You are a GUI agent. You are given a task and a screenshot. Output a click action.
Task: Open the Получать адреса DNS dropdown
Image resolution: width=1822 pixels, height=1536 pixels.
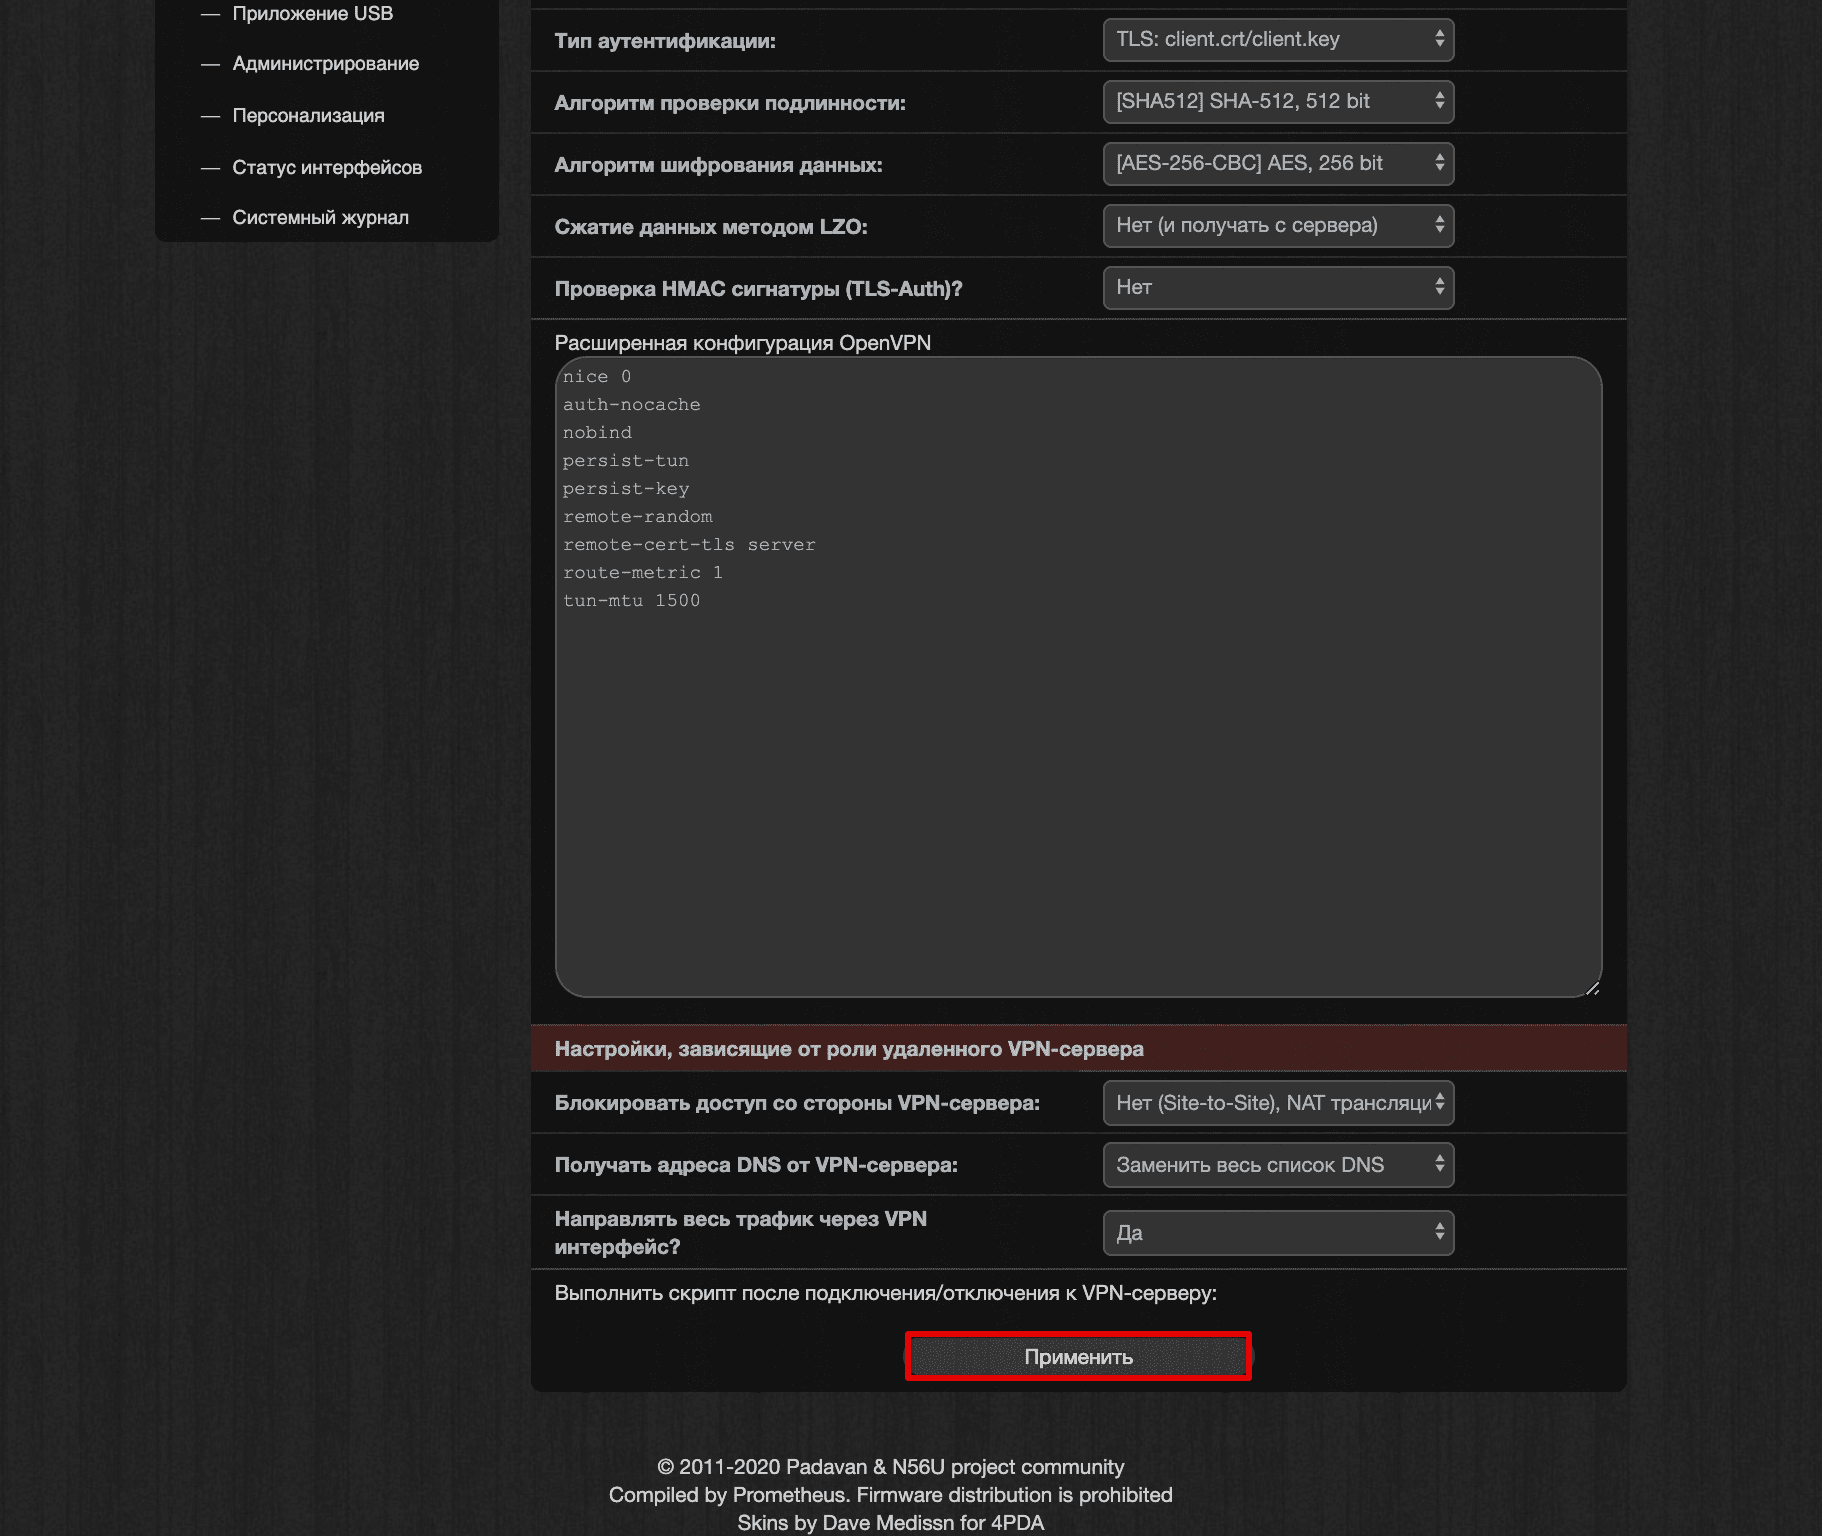pyautogui.click(x=1278, y=1165)
